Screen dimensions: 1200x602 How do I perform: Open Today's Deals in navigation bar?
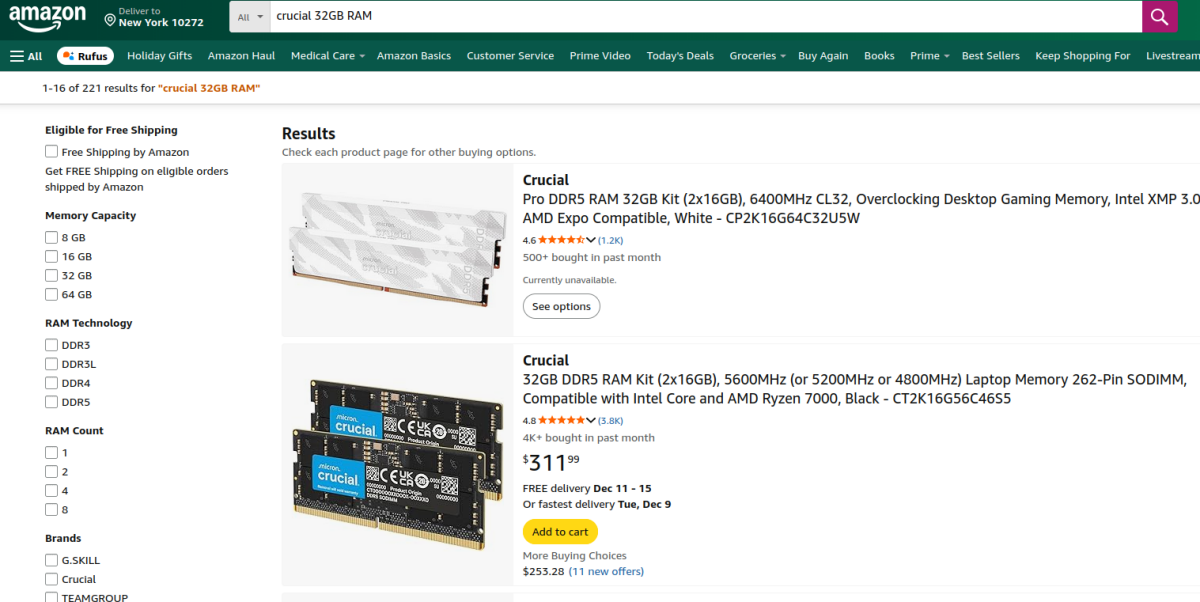[x=680, y=56]
